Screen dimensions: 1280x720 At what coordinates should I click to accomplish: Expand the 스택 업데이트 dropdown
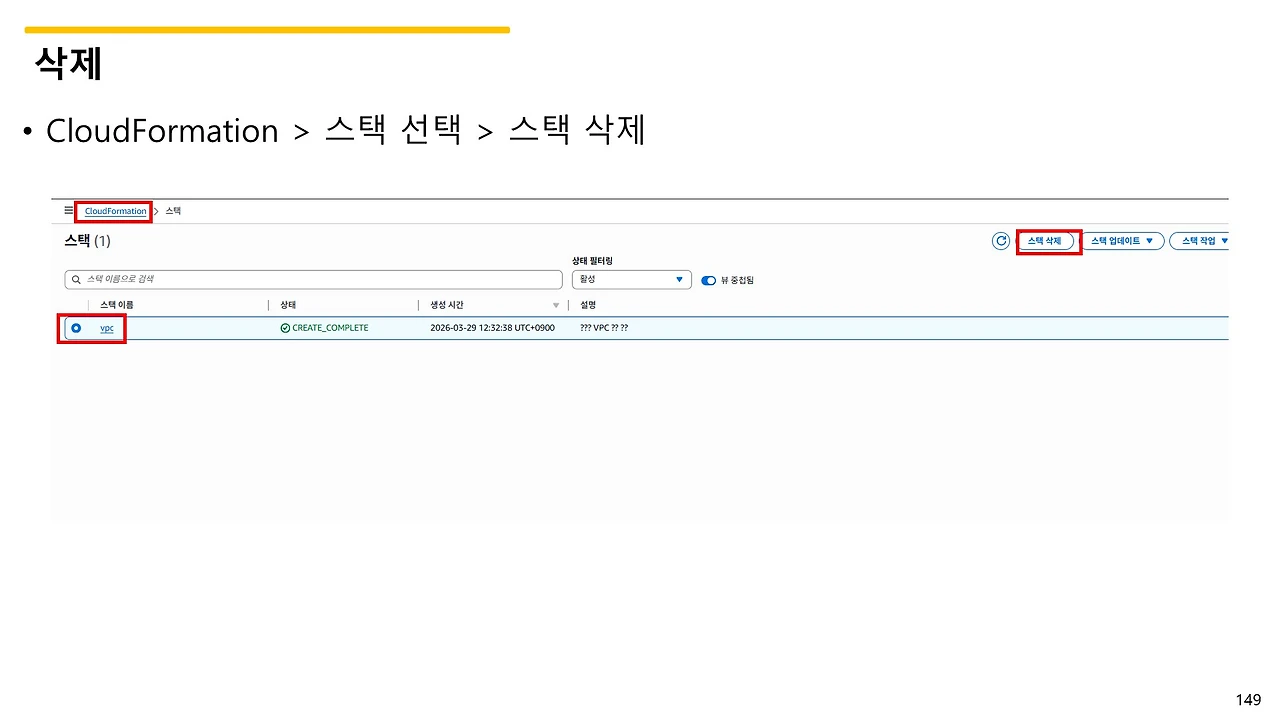[1122, 240]
